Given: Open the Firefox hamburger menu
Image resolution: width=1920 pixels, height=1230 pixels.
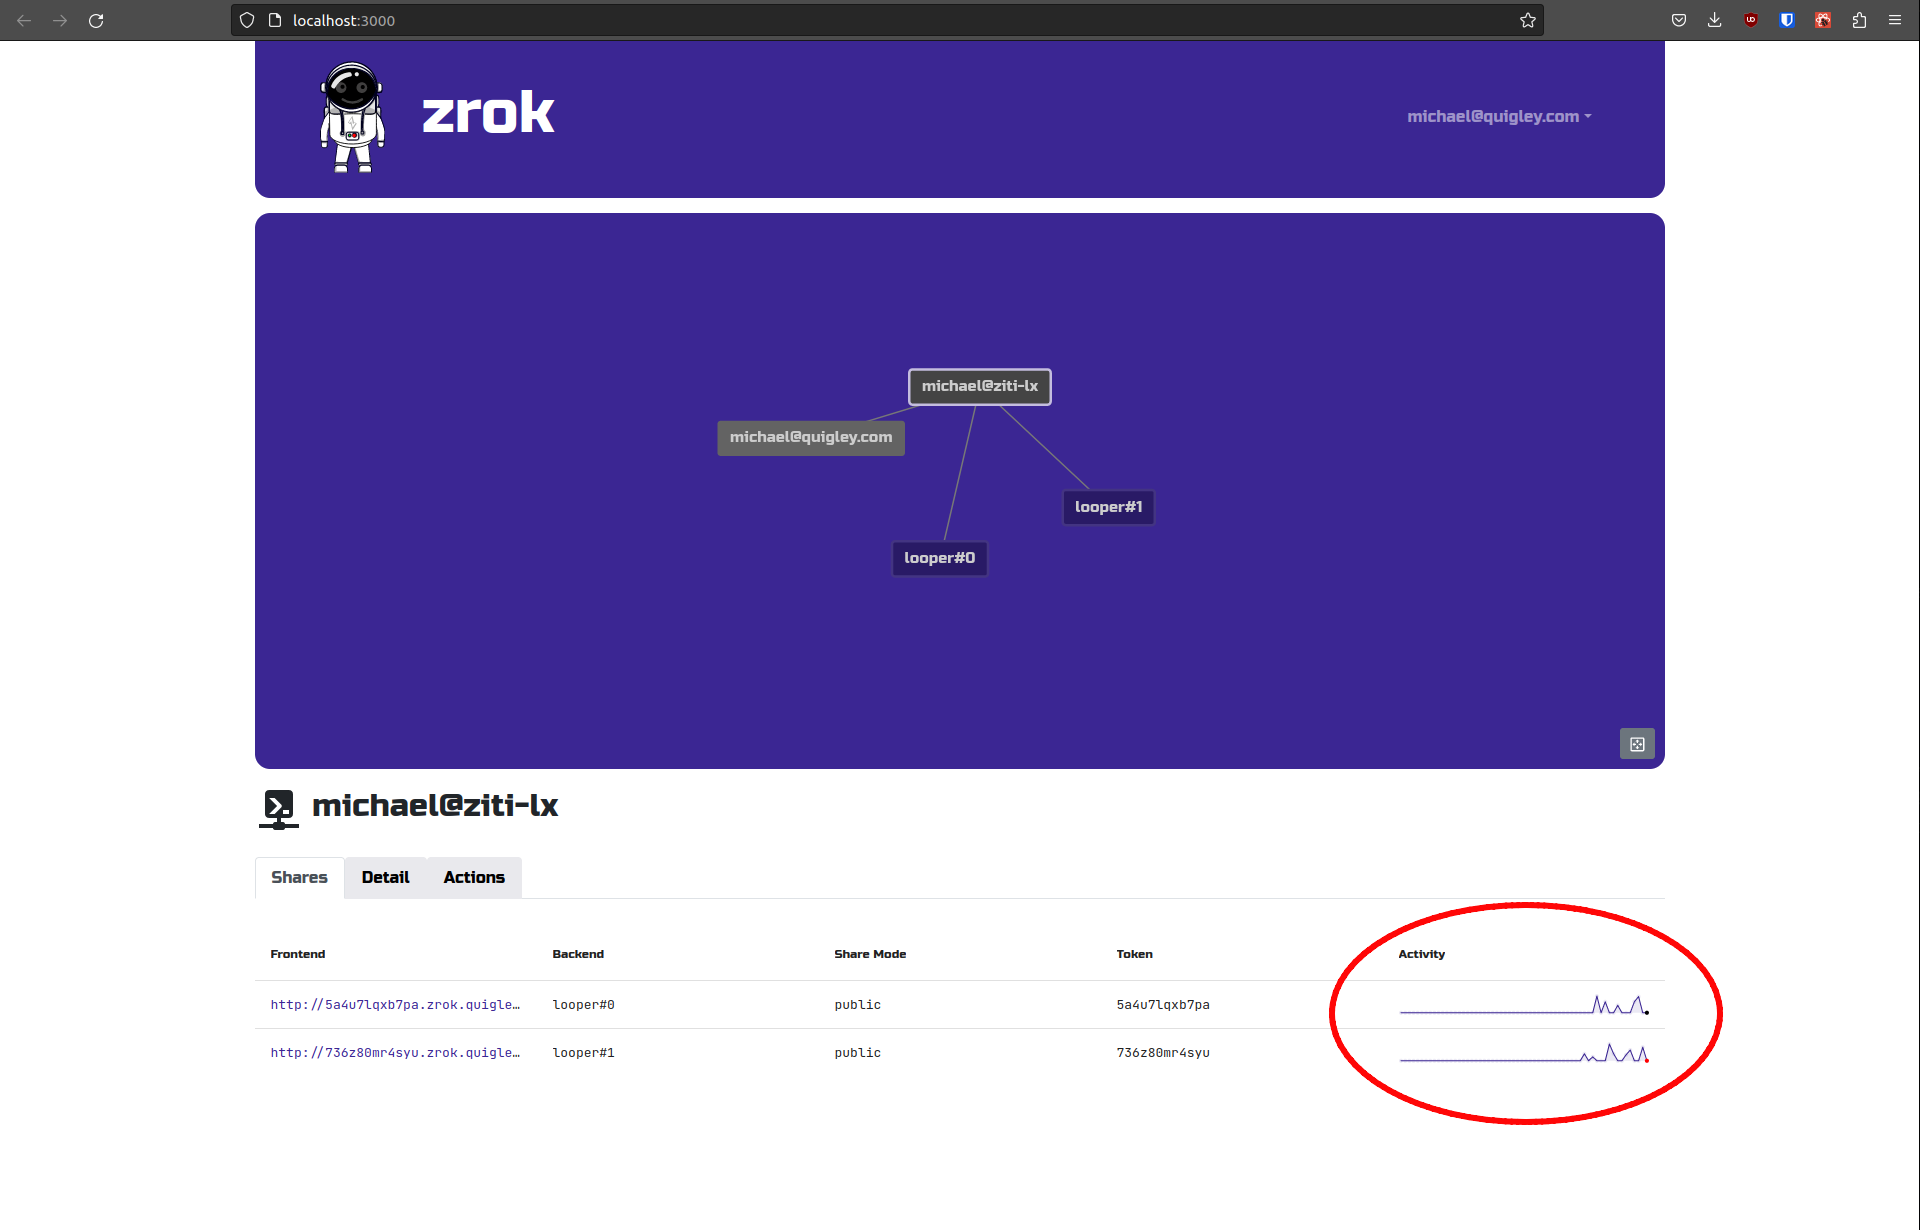Looking at the screenshot, I should (1895, 20).
